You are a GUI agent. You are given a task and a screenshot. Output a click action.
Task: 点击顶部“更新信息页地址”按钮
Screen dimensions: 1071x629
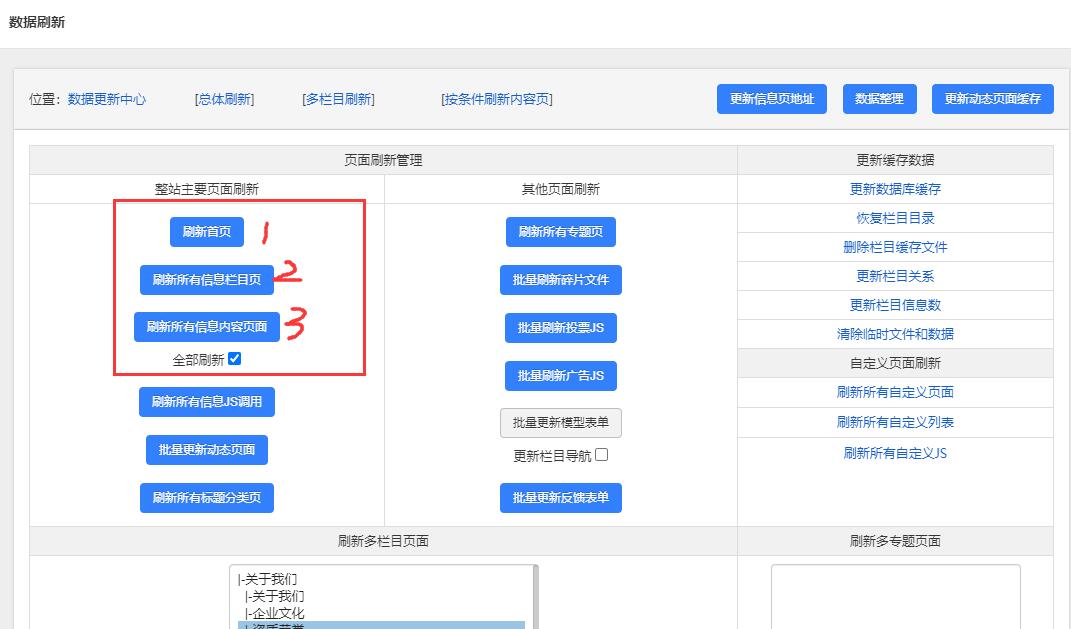[771, 98]
